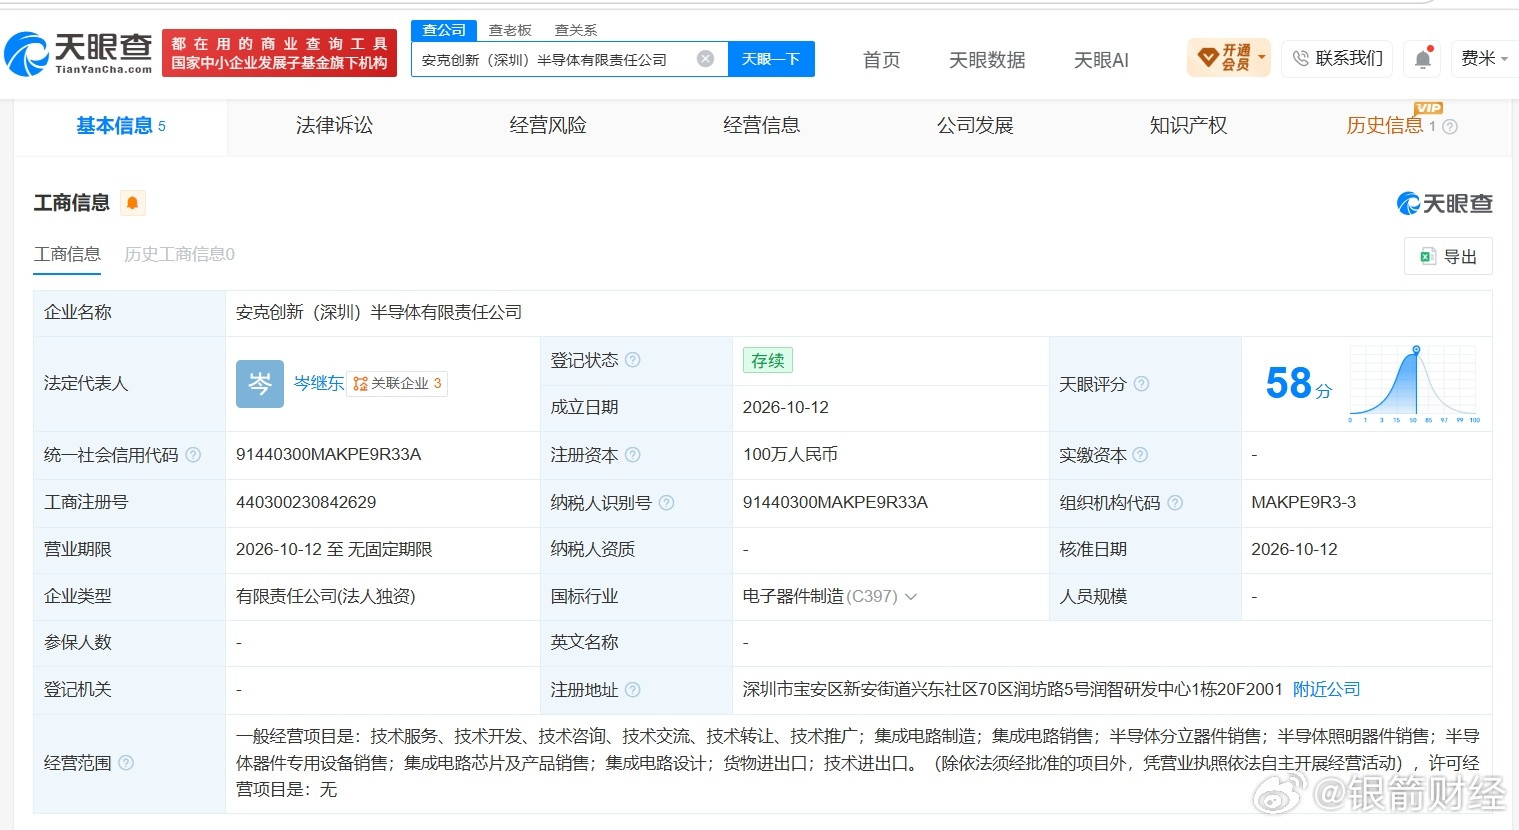View 关联企业 3 related companies

click(397, 383)
